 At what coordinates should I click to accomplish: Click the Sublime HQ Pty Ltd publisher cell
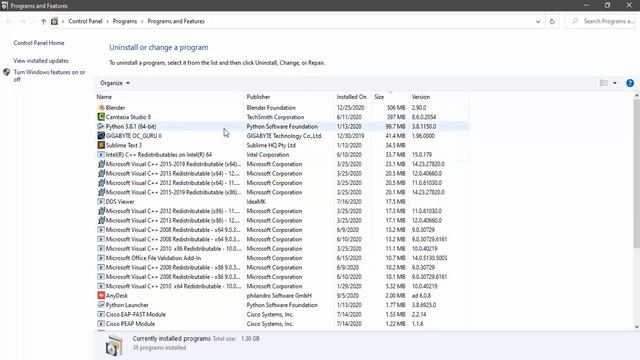pyautogui.click(x=271, y=145)
